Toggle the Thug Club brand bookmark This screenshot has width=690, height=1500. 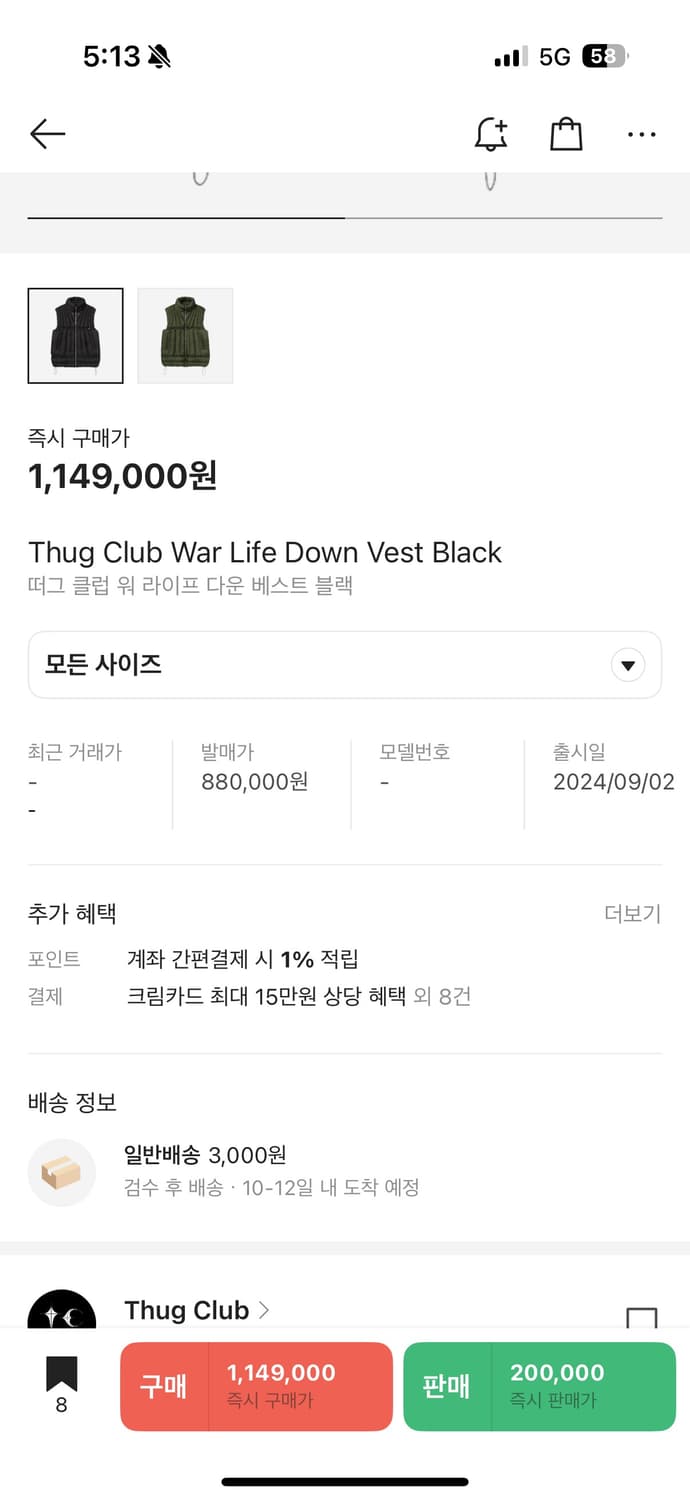tap(641, 1318)
